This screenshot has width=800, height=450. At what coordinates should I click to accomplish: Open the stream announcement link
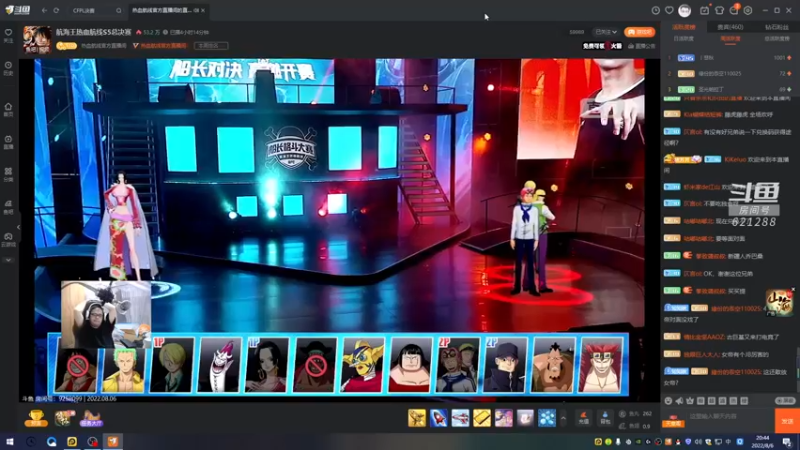(x=642, y=46)
